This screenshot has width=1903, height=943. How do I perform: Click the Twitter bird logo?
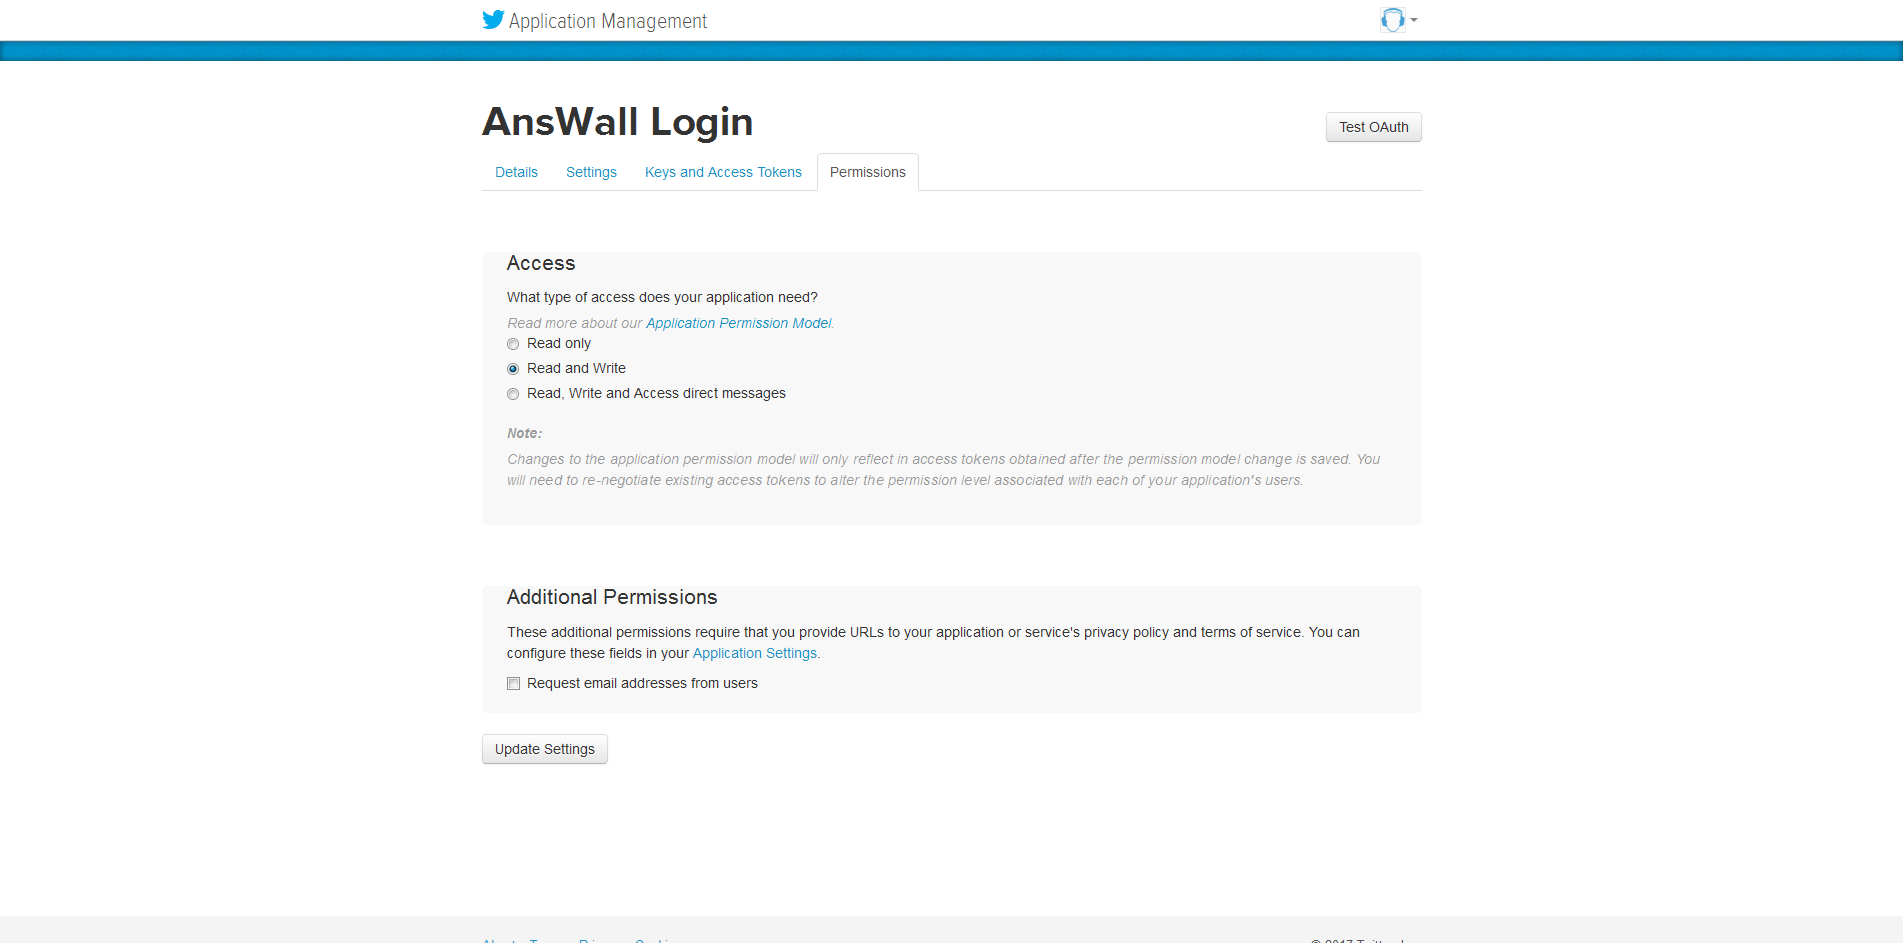pos(493,20)
